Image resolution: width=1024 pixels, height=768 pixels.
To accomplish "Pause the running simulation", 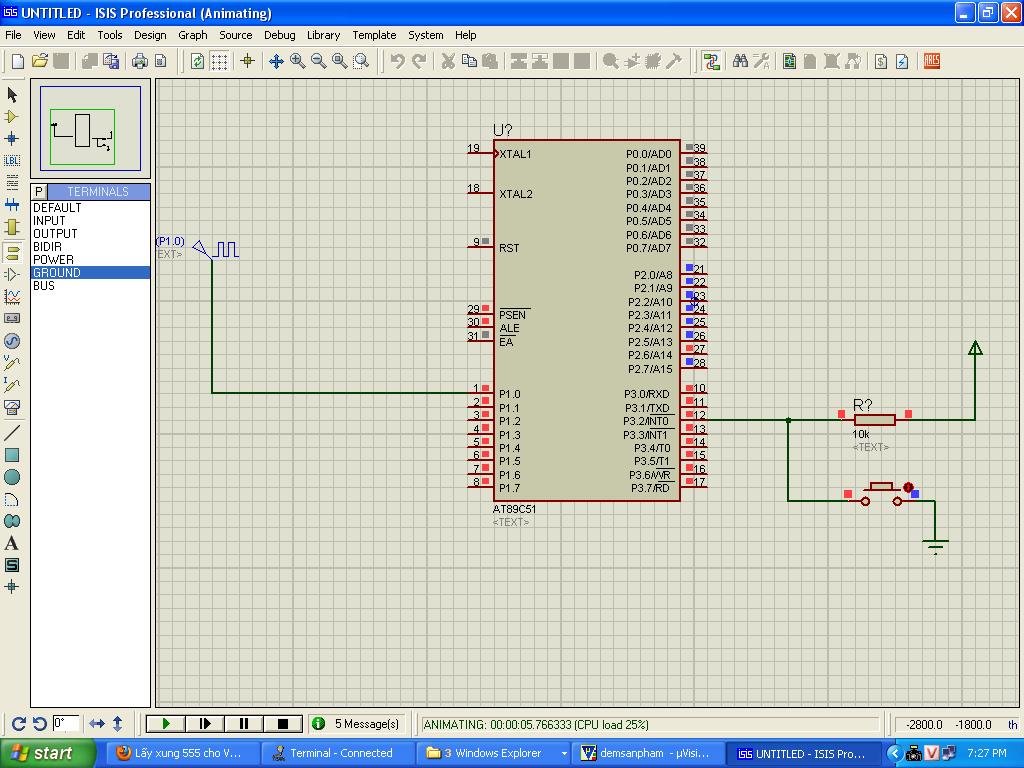I will point(244,724).
